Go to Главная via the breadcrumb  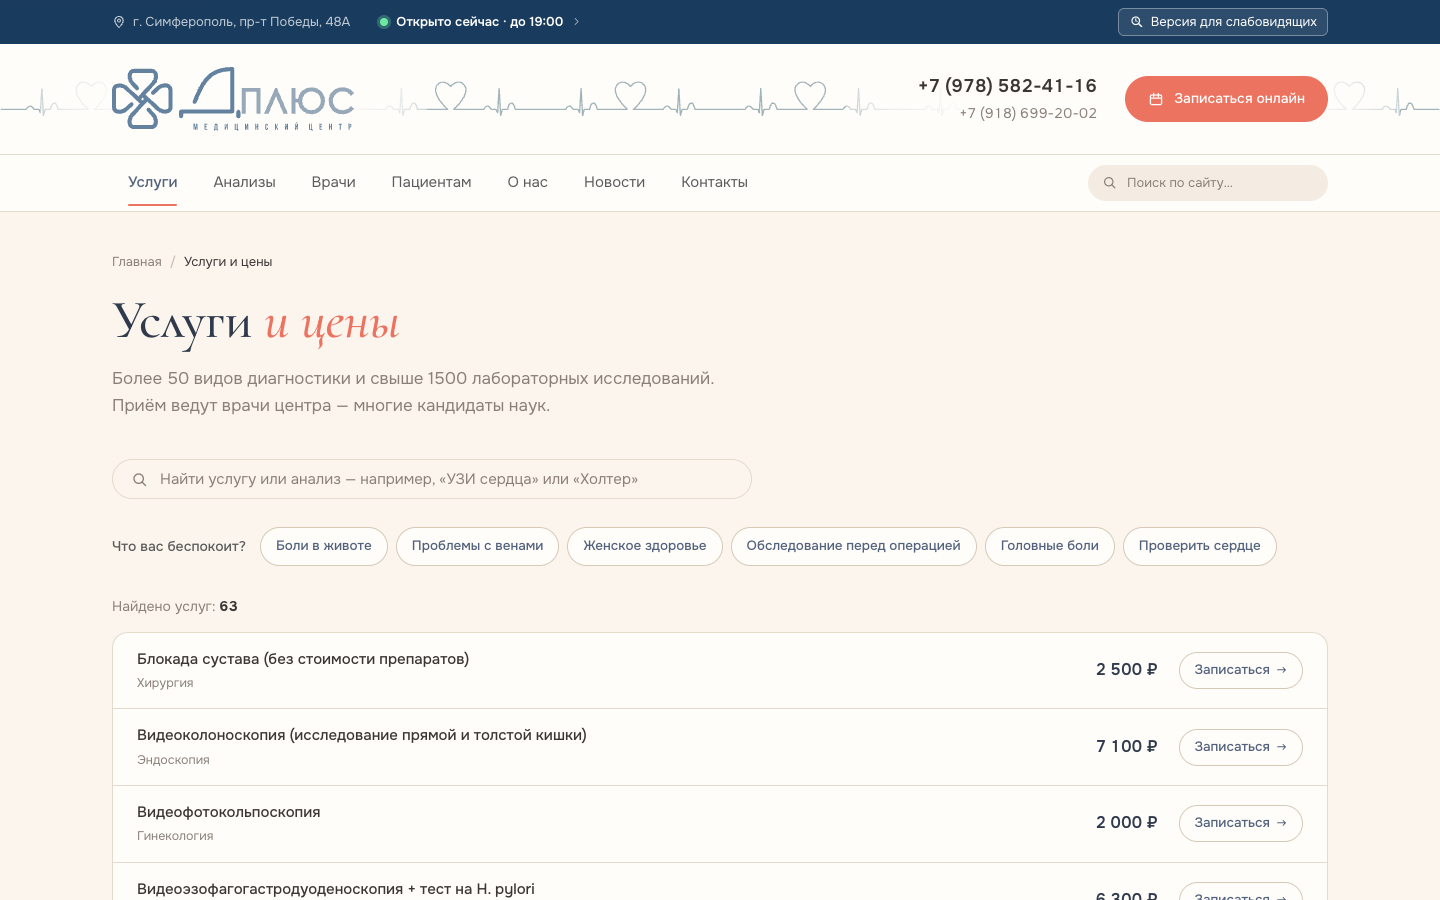point(137,262)
